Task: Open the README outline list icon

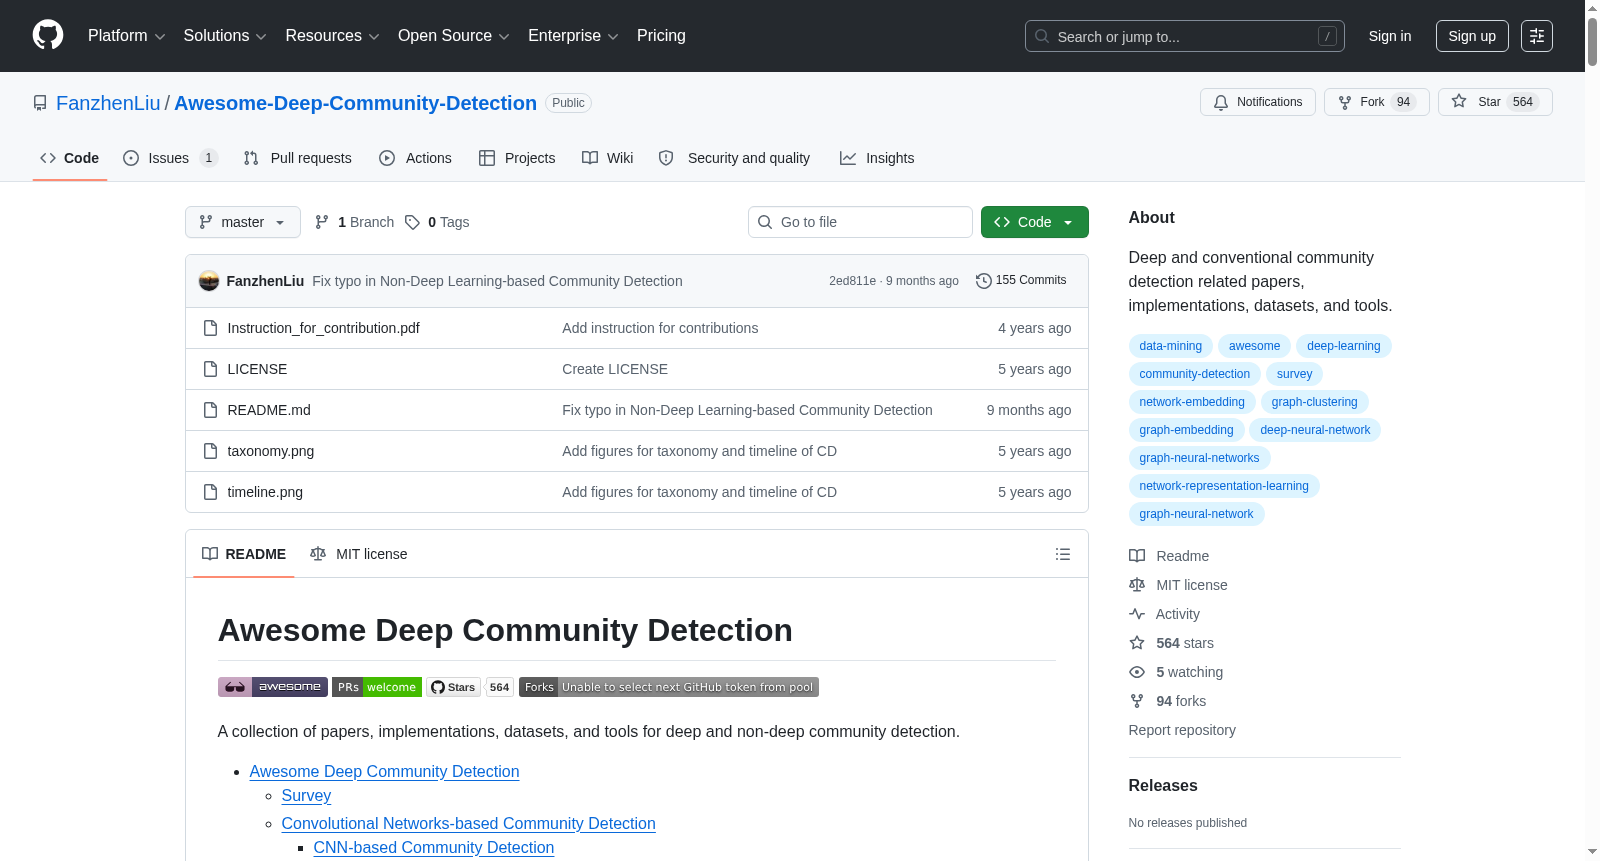Action: point(1063,554)
